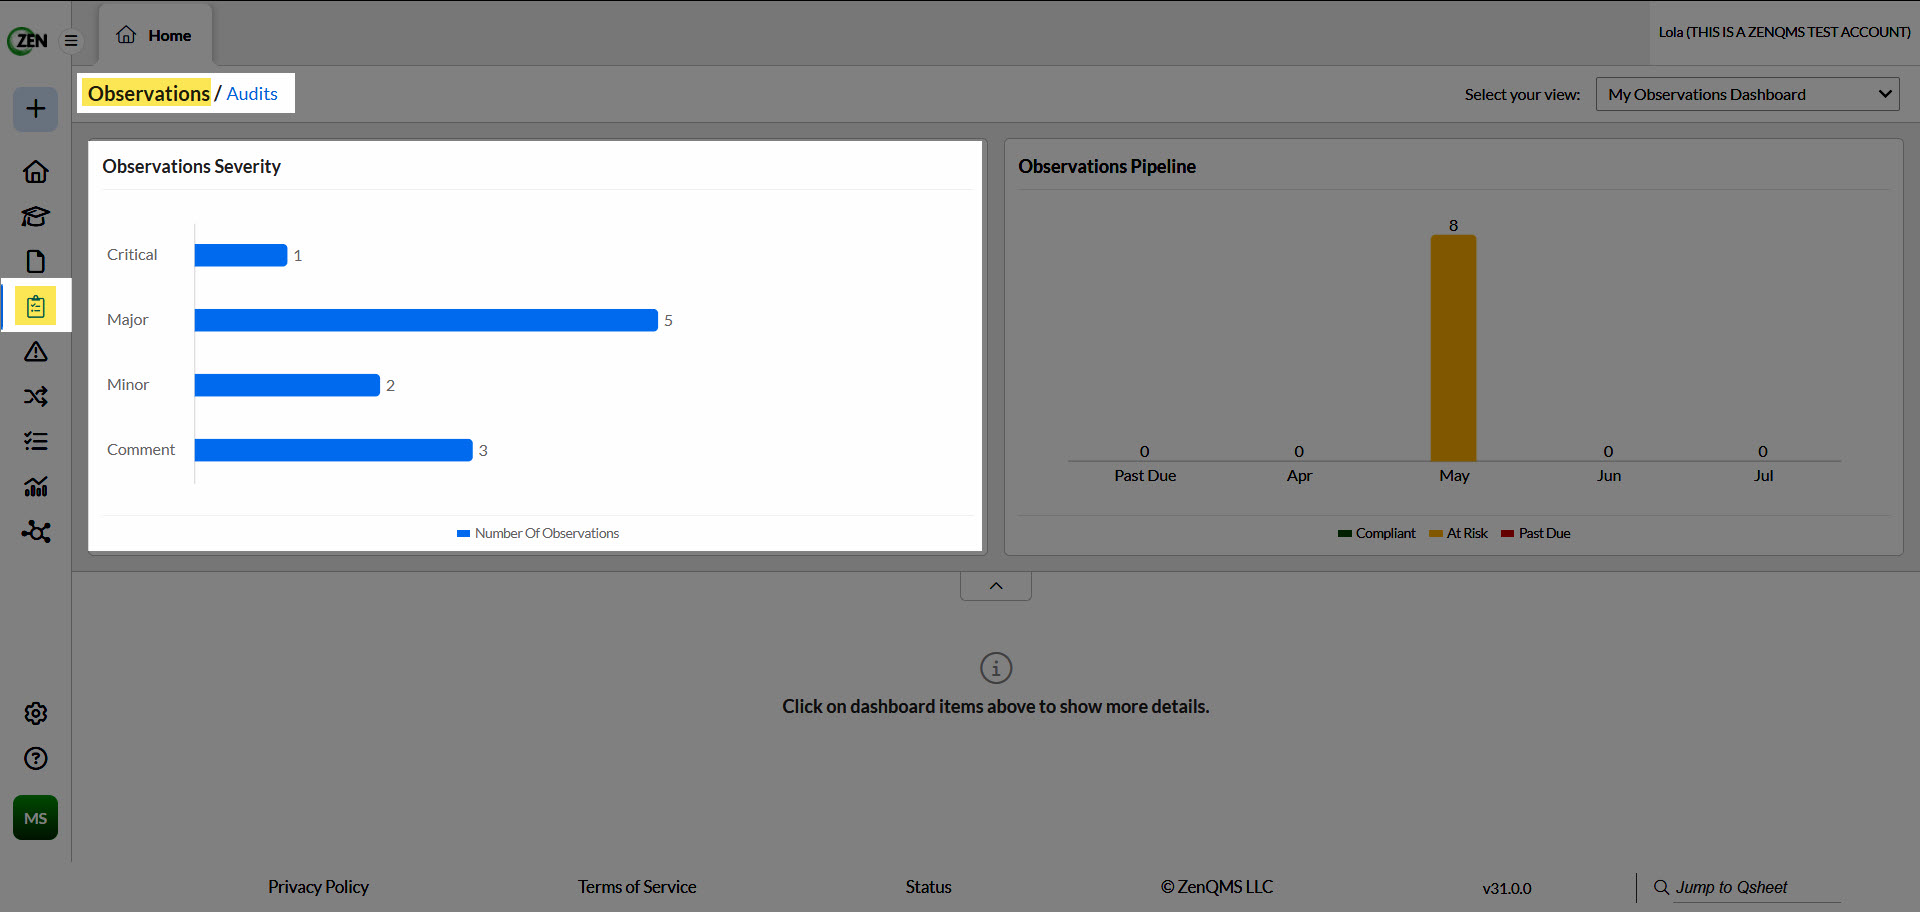Open the Training graduation cap icon
Screen dimensions: 1920x912
click(x=36, y=217)
